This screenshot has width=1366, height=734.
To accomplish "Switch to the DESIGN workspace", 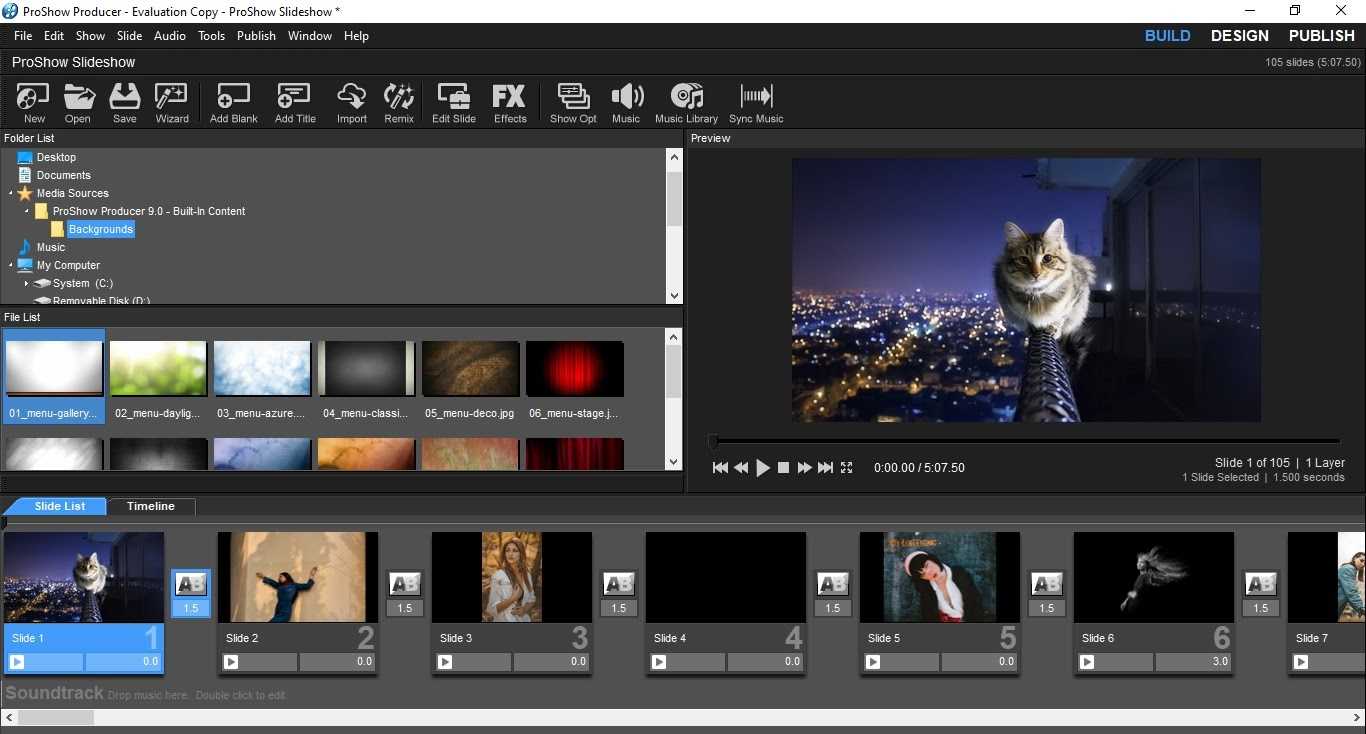I will pos(1239,36).
